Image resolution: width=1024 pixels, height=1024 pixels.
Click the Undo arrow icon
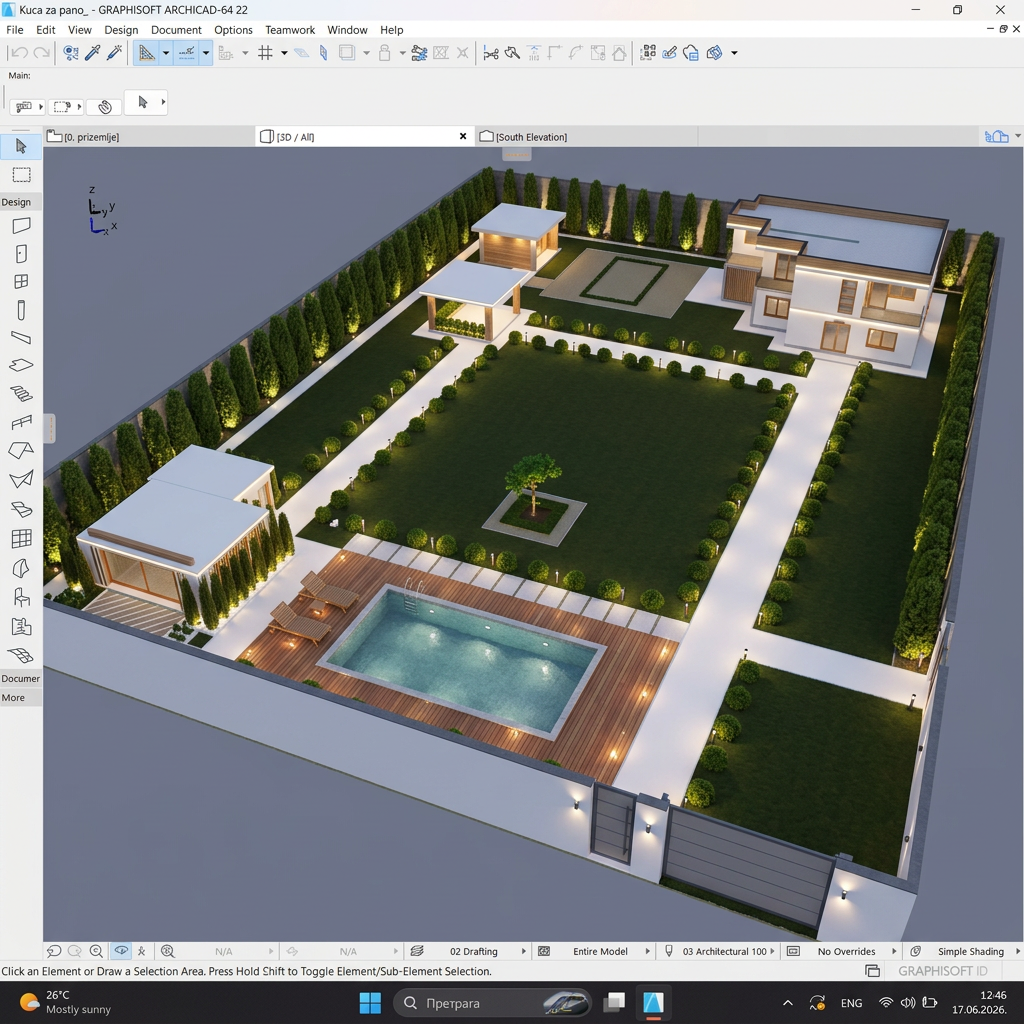[x=19, y=53]
